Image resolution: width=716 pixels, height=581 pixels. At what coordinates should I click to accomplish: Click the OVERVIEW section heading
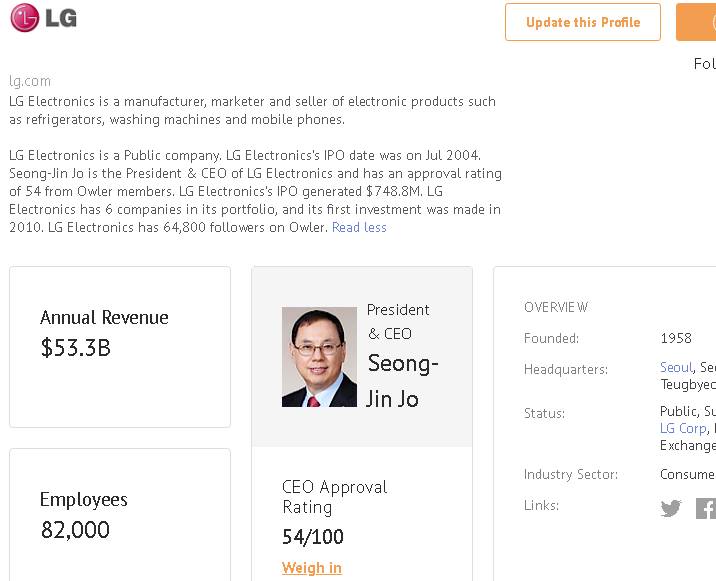click(556, 307)
